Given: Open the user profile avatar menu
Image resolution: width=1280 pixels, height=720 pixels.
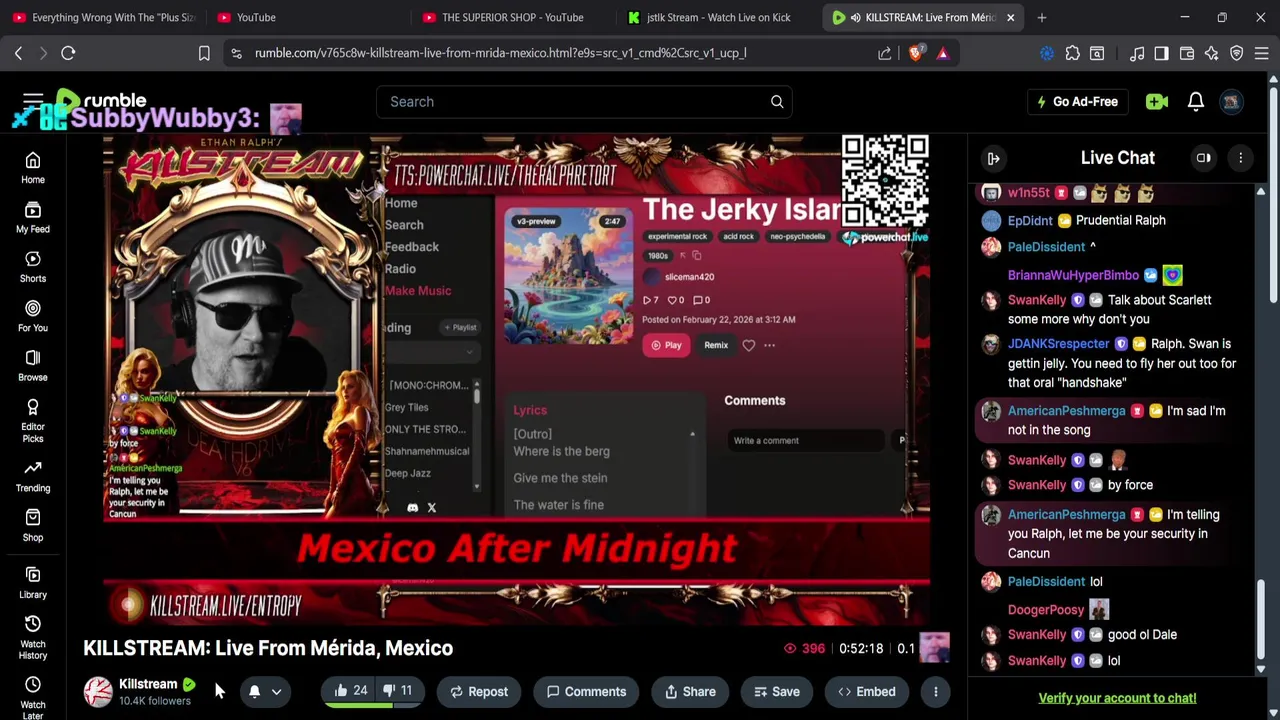Looking at the screenshot, I should click(x=1232, y=101).
